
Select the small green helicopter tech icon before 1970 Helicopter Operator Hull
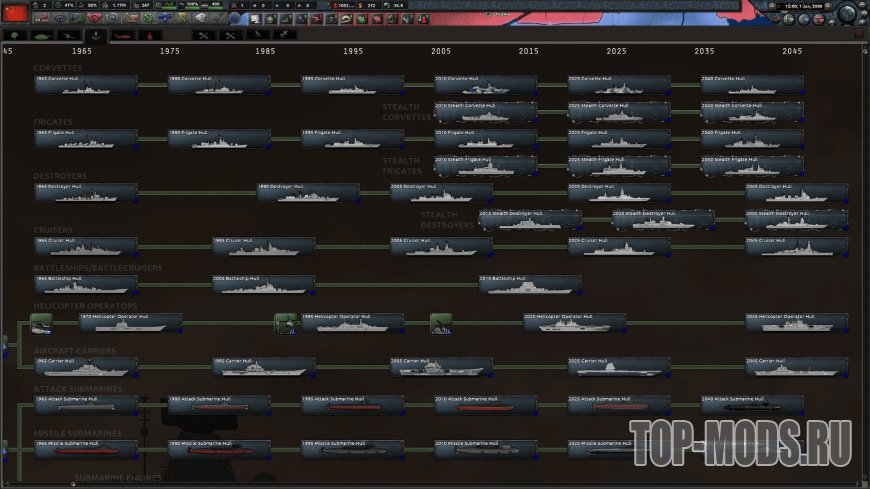pyautogui.click(x=41, y=323)
